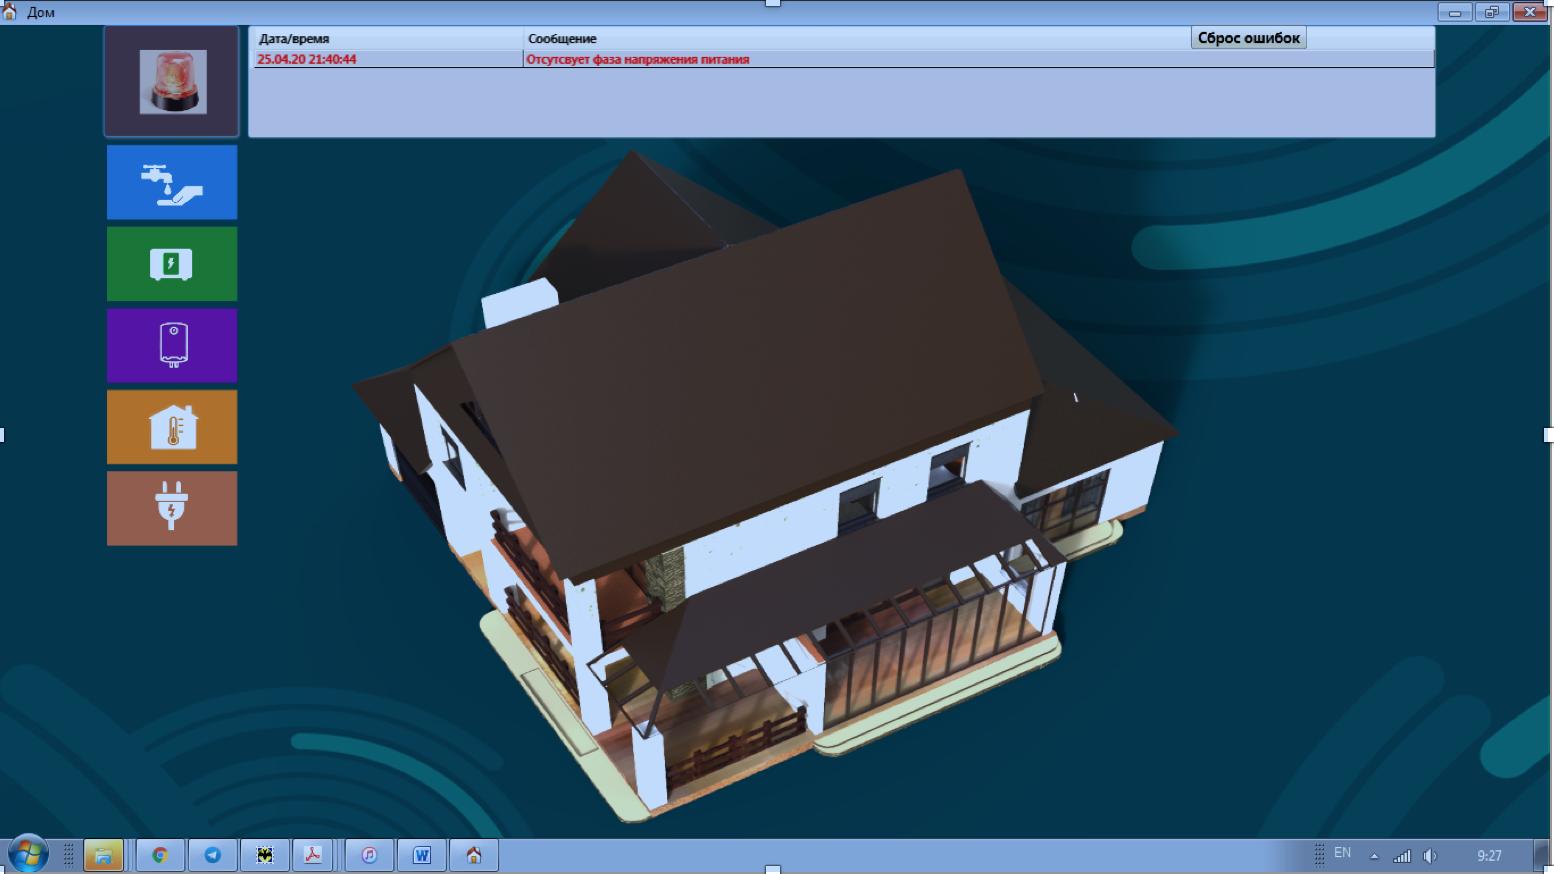
Task: Open Telegram from the taskbar
Action: click(213, 855)
